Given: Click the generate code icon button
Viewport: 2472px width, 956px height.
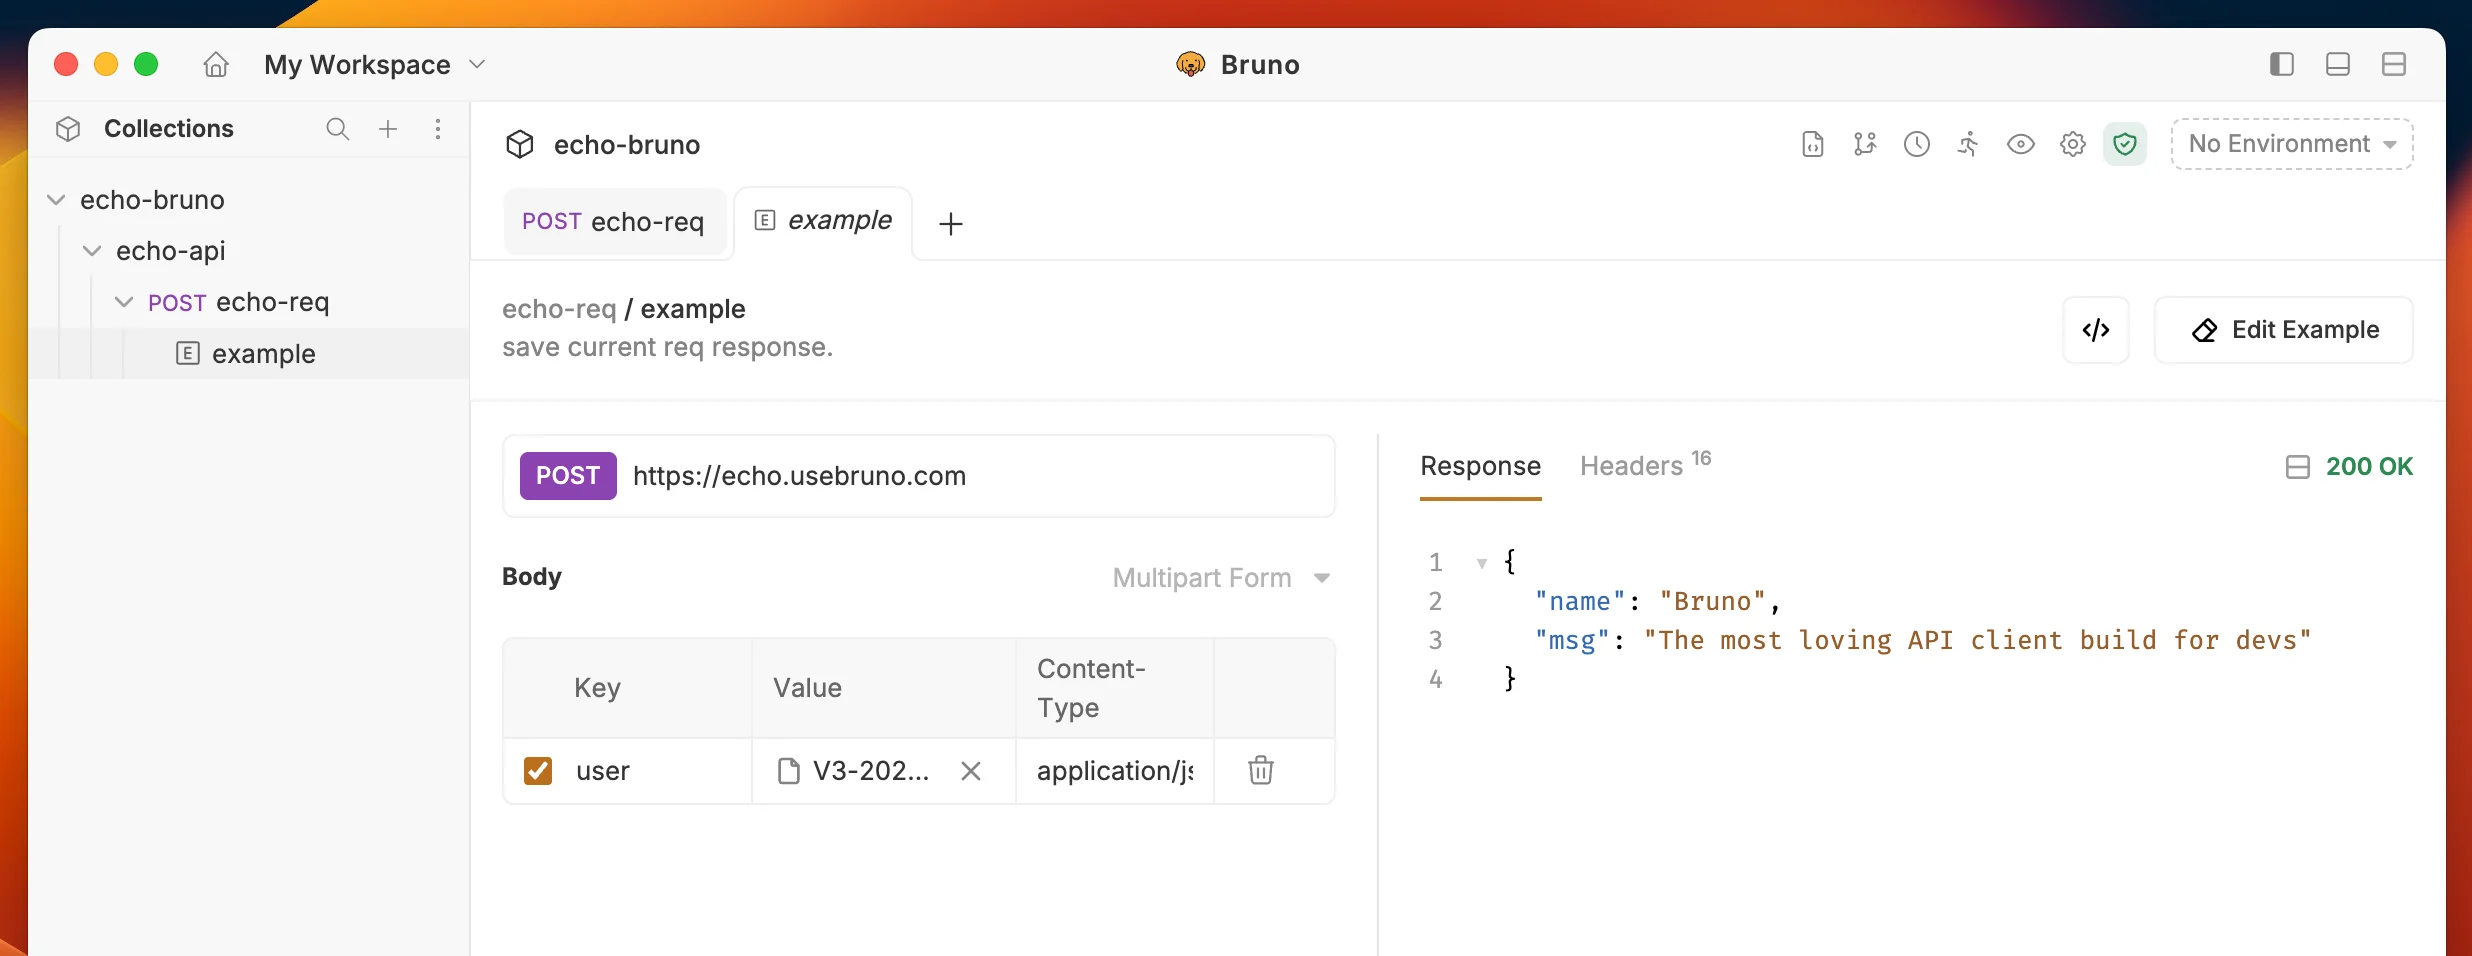Looking at the screenshot, I should point(2096,330).
